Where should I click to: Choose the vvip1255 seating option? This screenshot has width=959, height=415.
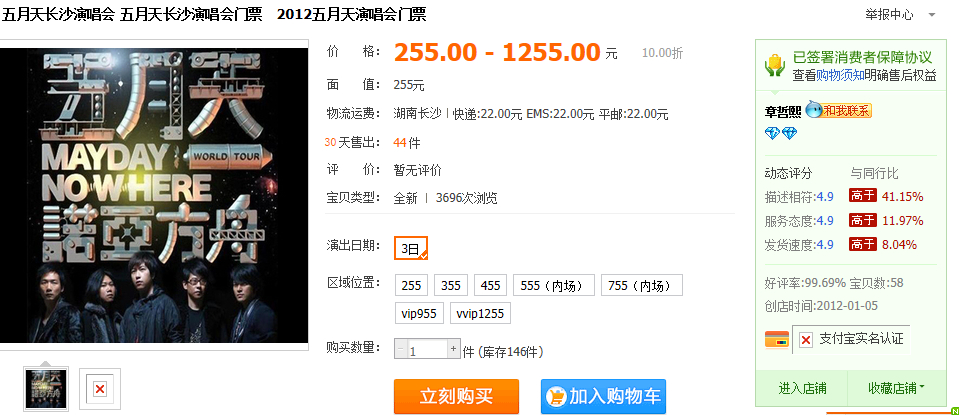[481, 314]
